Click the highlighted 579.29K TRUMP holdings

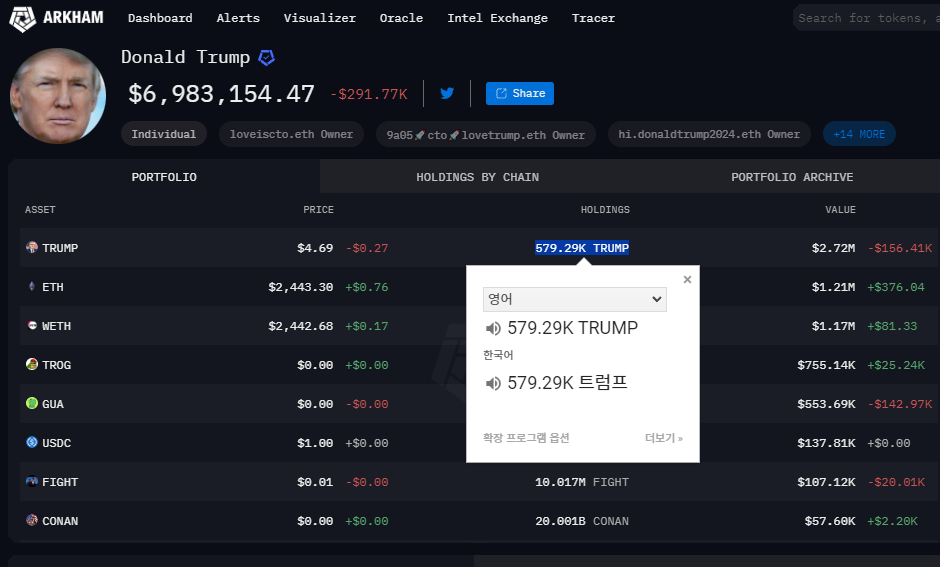point(582,248)
